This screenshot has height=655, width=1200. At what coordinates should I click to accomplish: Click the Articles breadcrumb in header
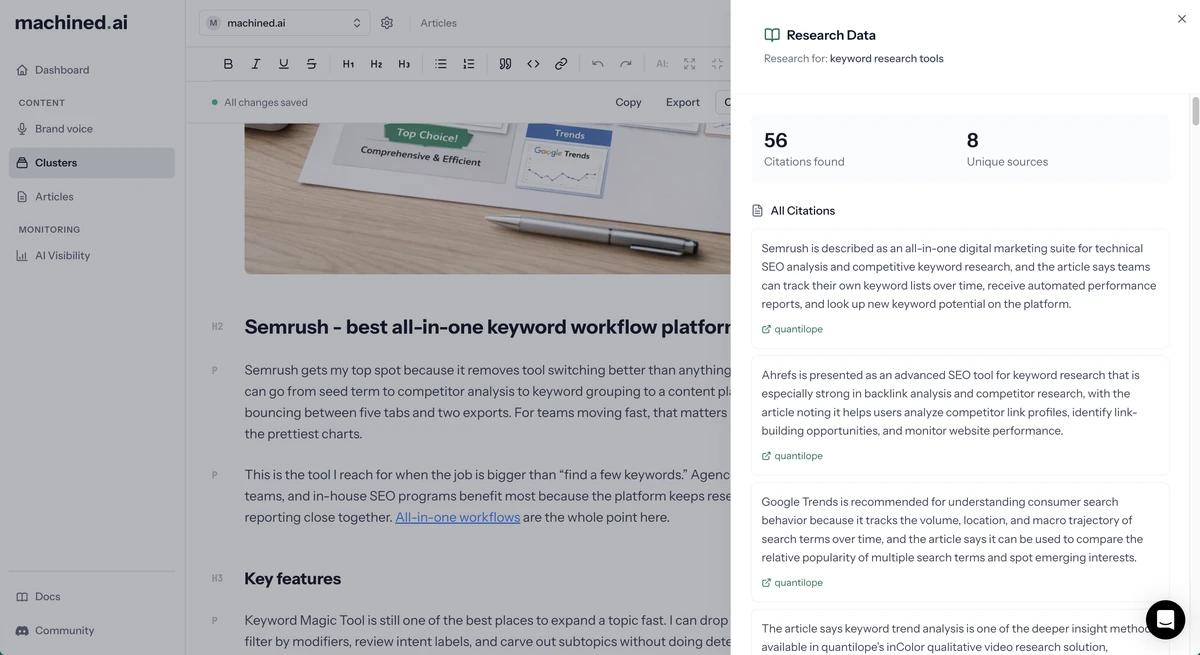point(438,23)
